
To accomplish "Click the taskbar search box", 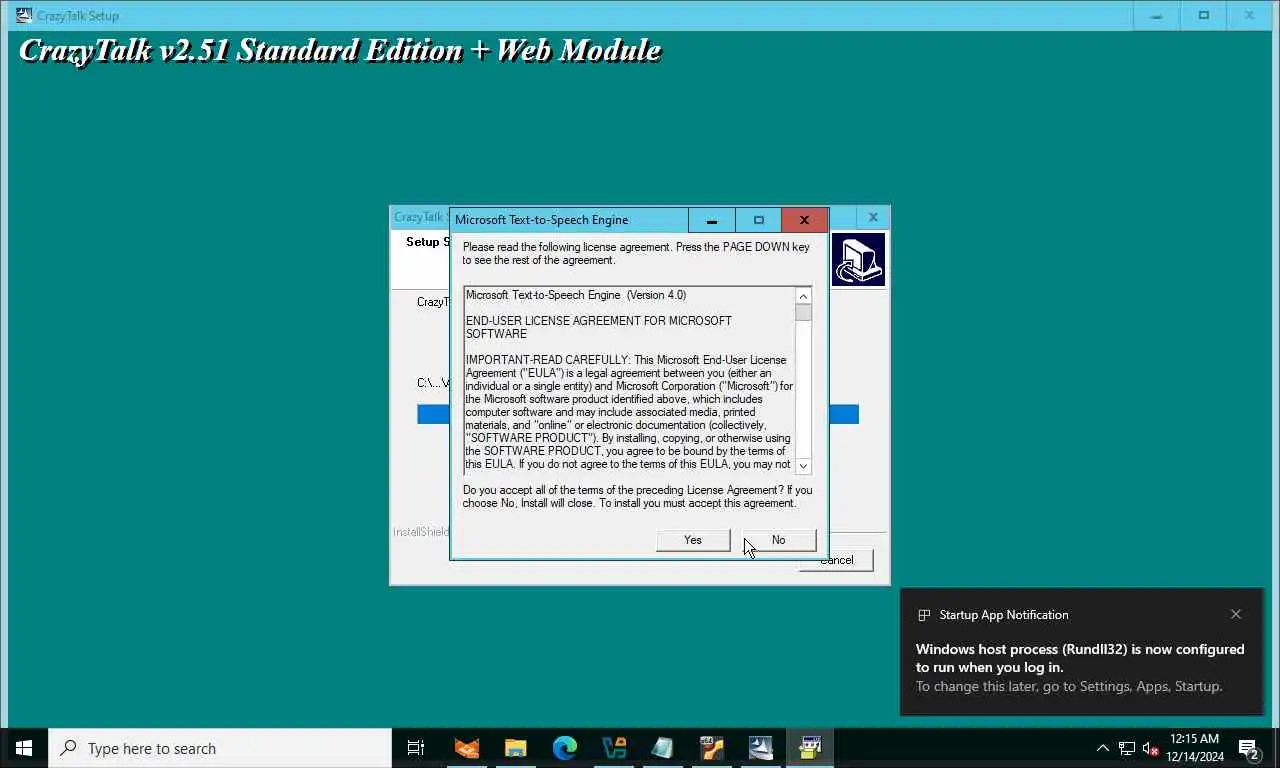I will click(220, 748).
